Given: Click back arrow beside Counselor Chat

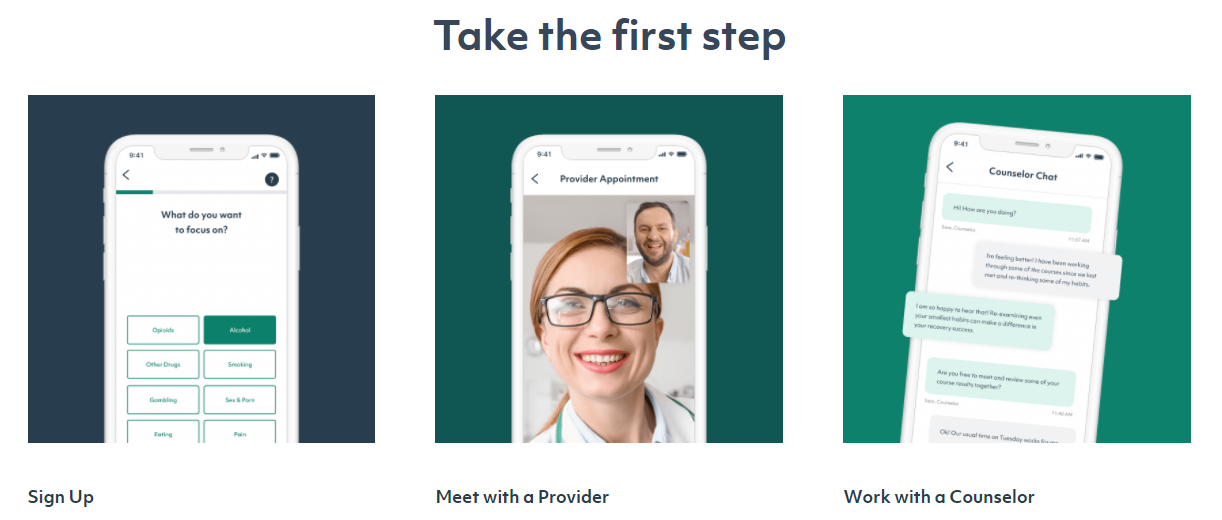Looking at the screenshot, I should [x=950, y=167].
